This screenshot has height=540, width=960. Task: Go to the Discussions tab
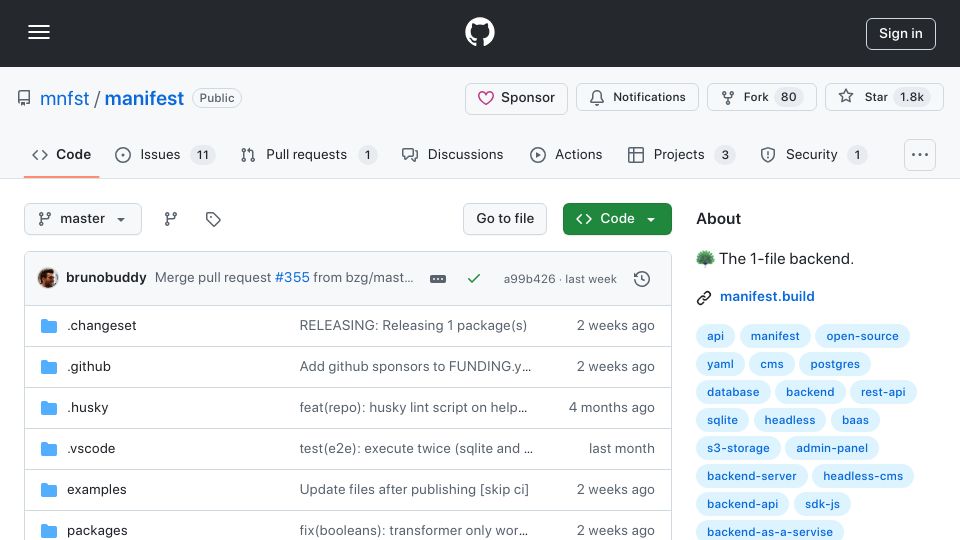pos(452,155)
